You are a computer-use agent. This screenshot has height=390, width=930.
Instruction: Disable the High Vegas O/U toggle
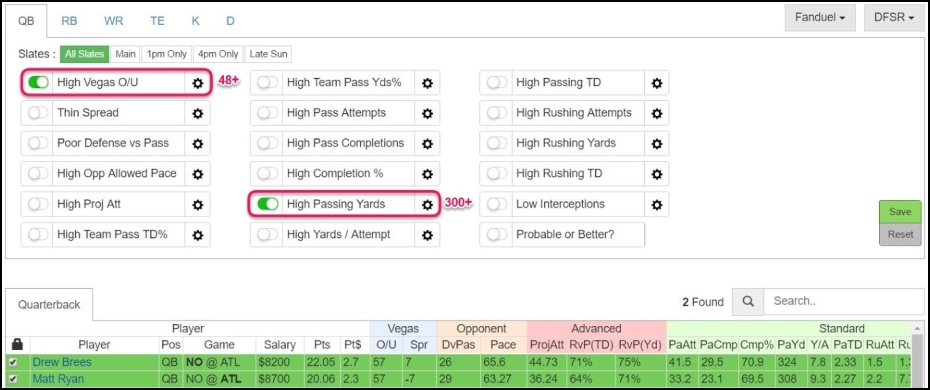click(x=38, y=83)
